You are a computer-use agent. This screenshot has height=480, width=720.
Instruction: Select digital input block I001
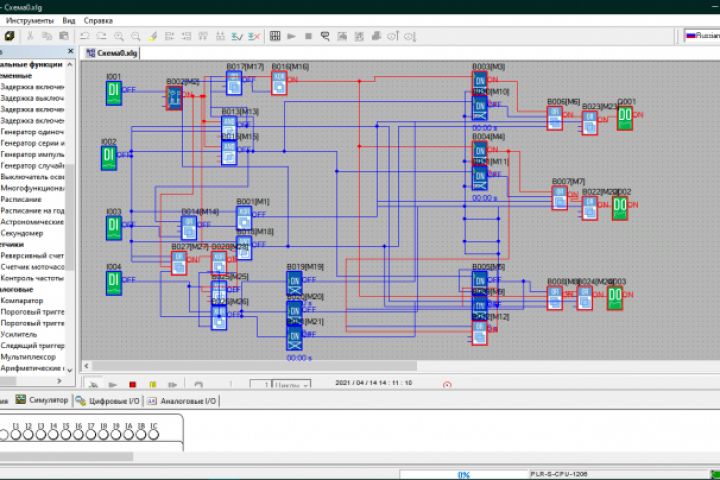(113, 92)
